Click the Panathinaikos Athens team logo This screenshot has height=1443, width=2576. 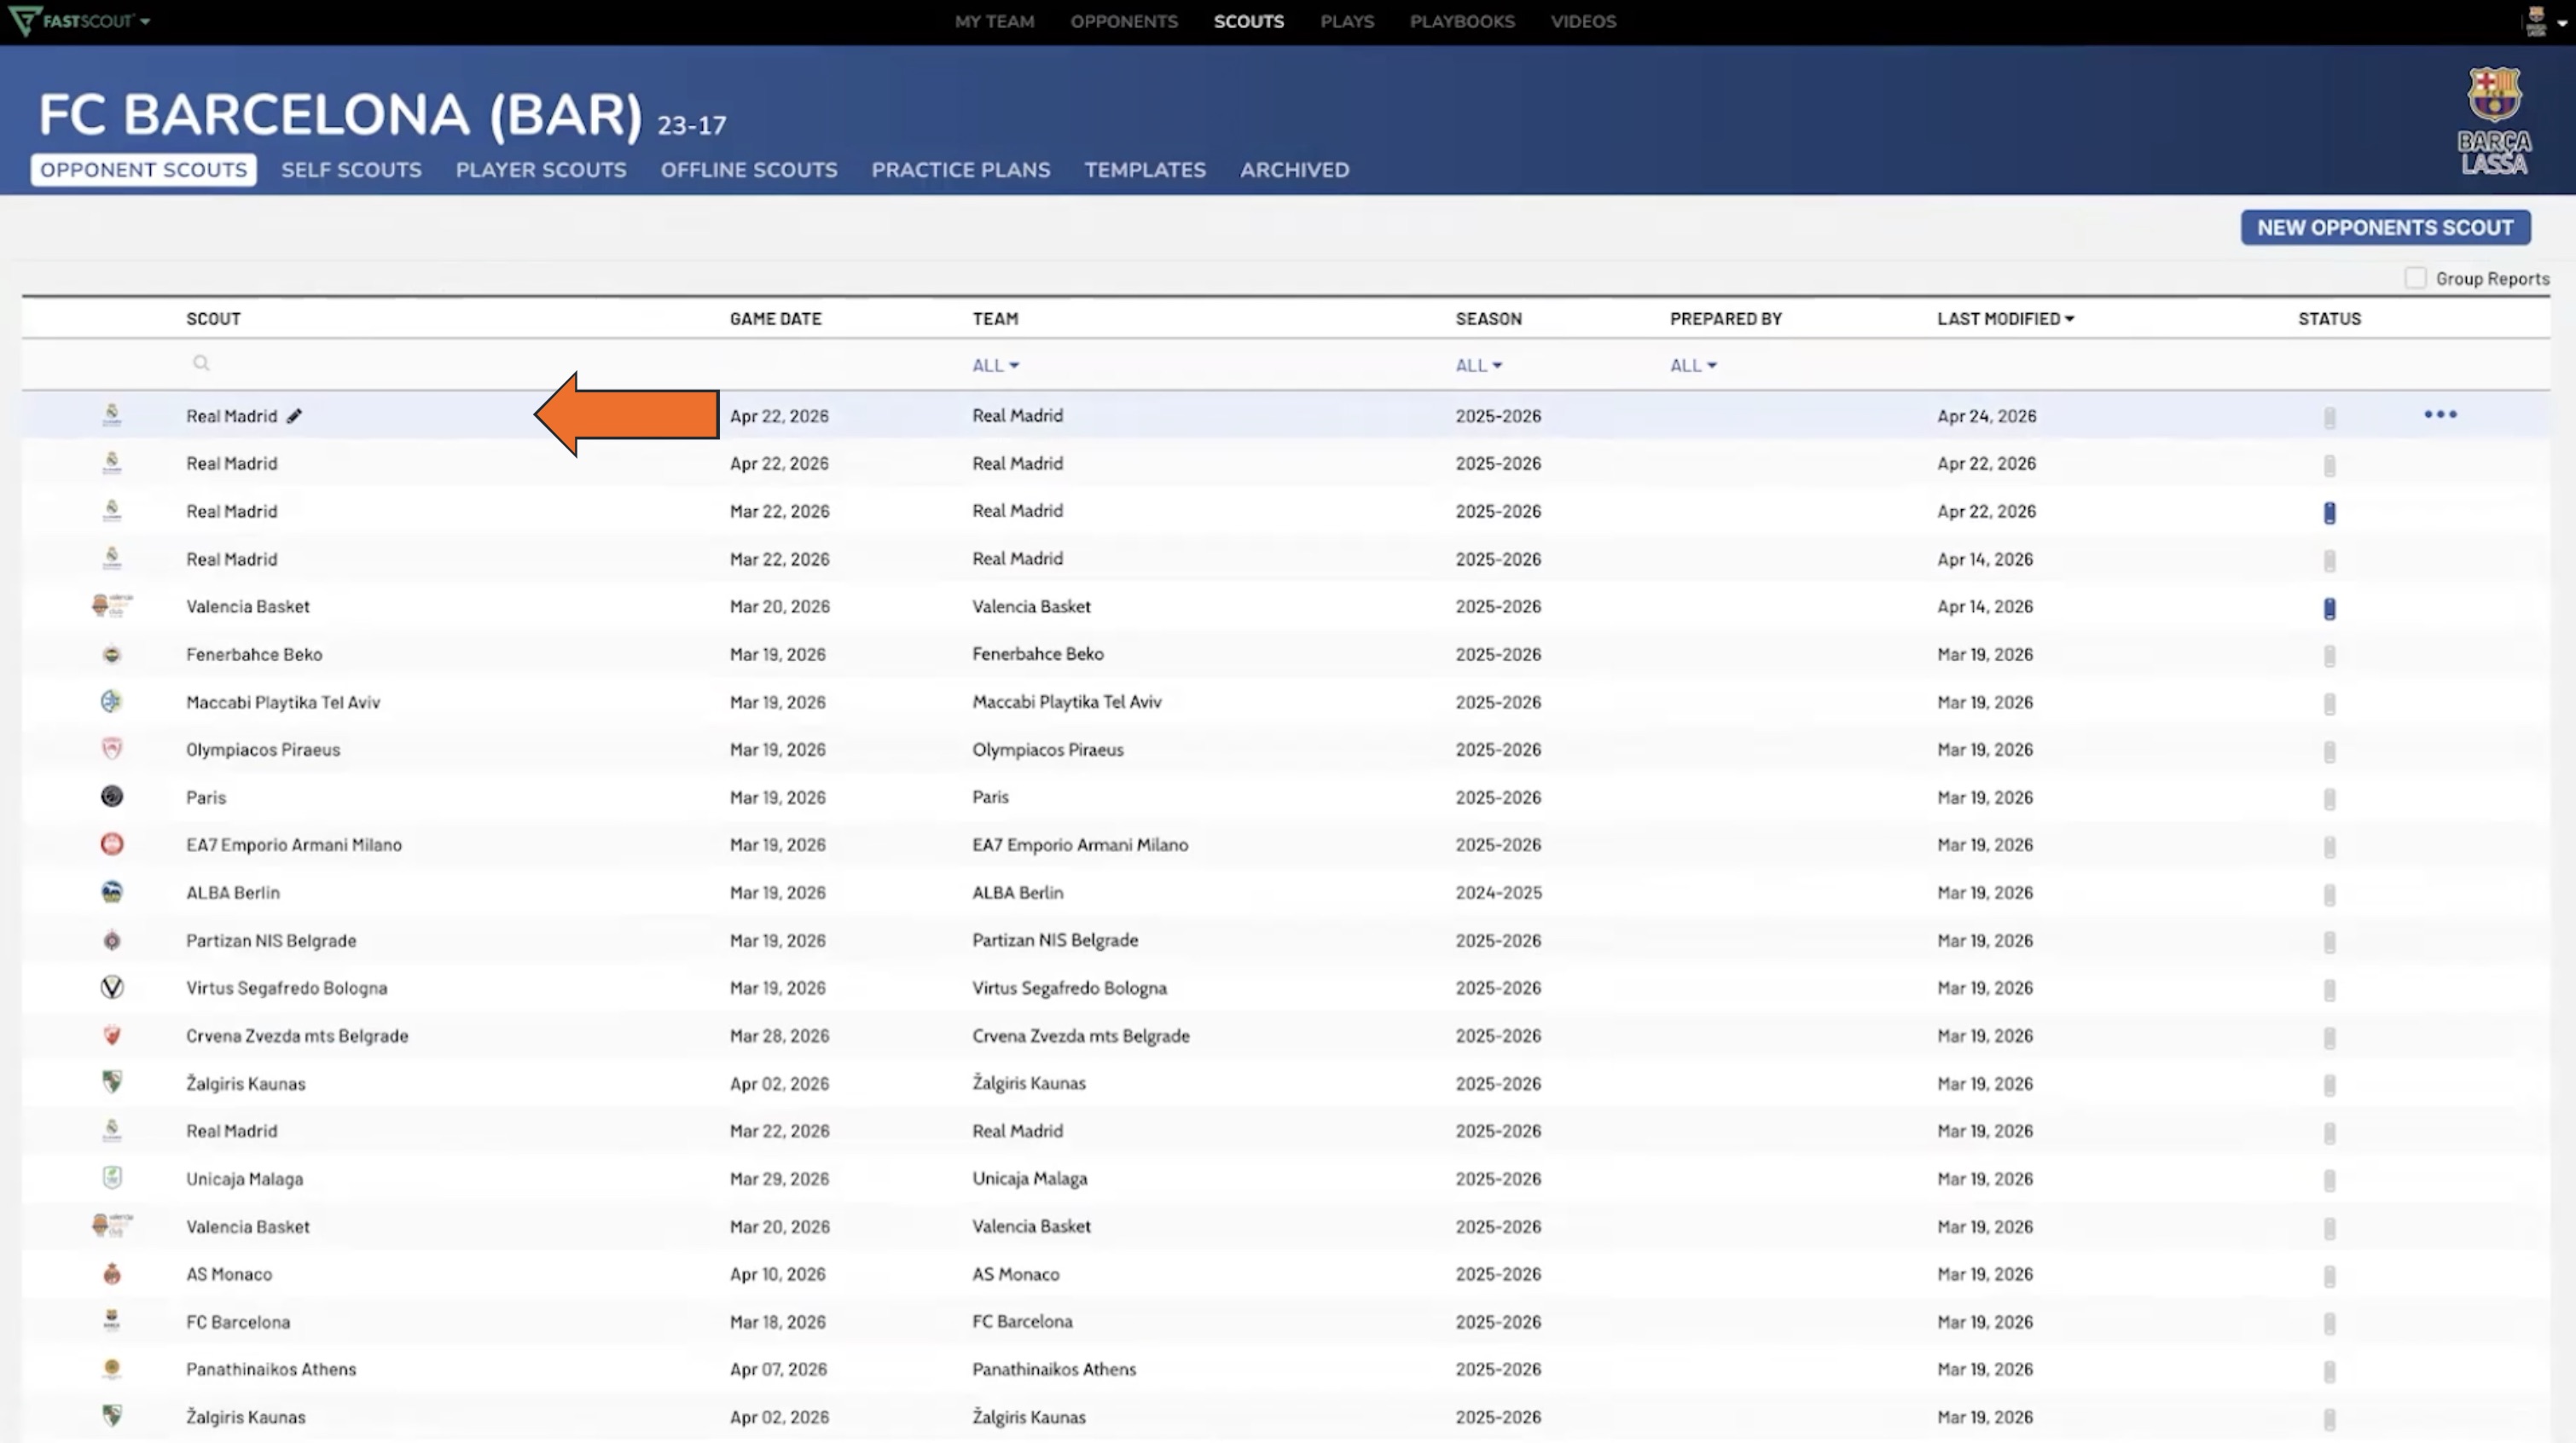pos(112,1368)
